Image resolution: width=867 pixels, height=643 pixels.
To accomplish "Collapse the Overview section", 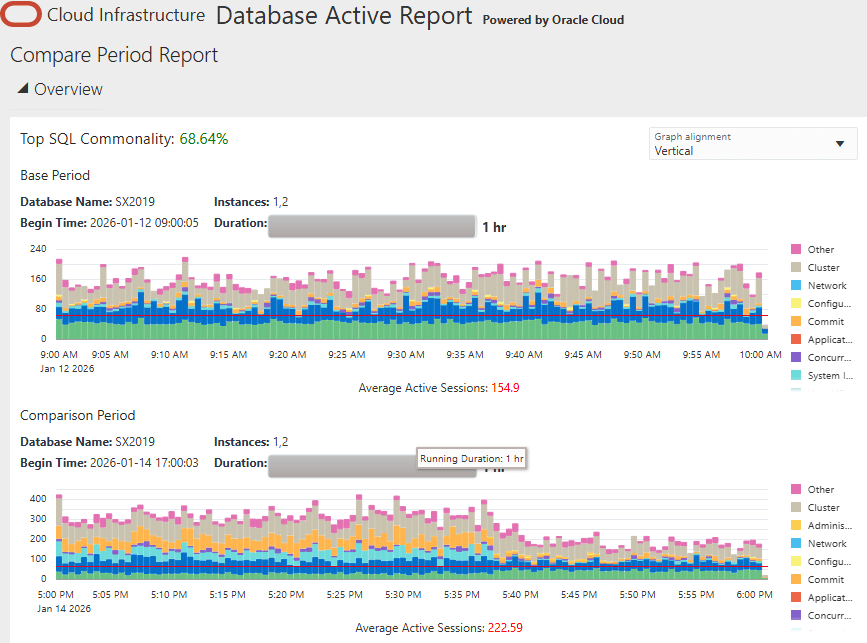I will pyautogui.click(x=22, y=88).
